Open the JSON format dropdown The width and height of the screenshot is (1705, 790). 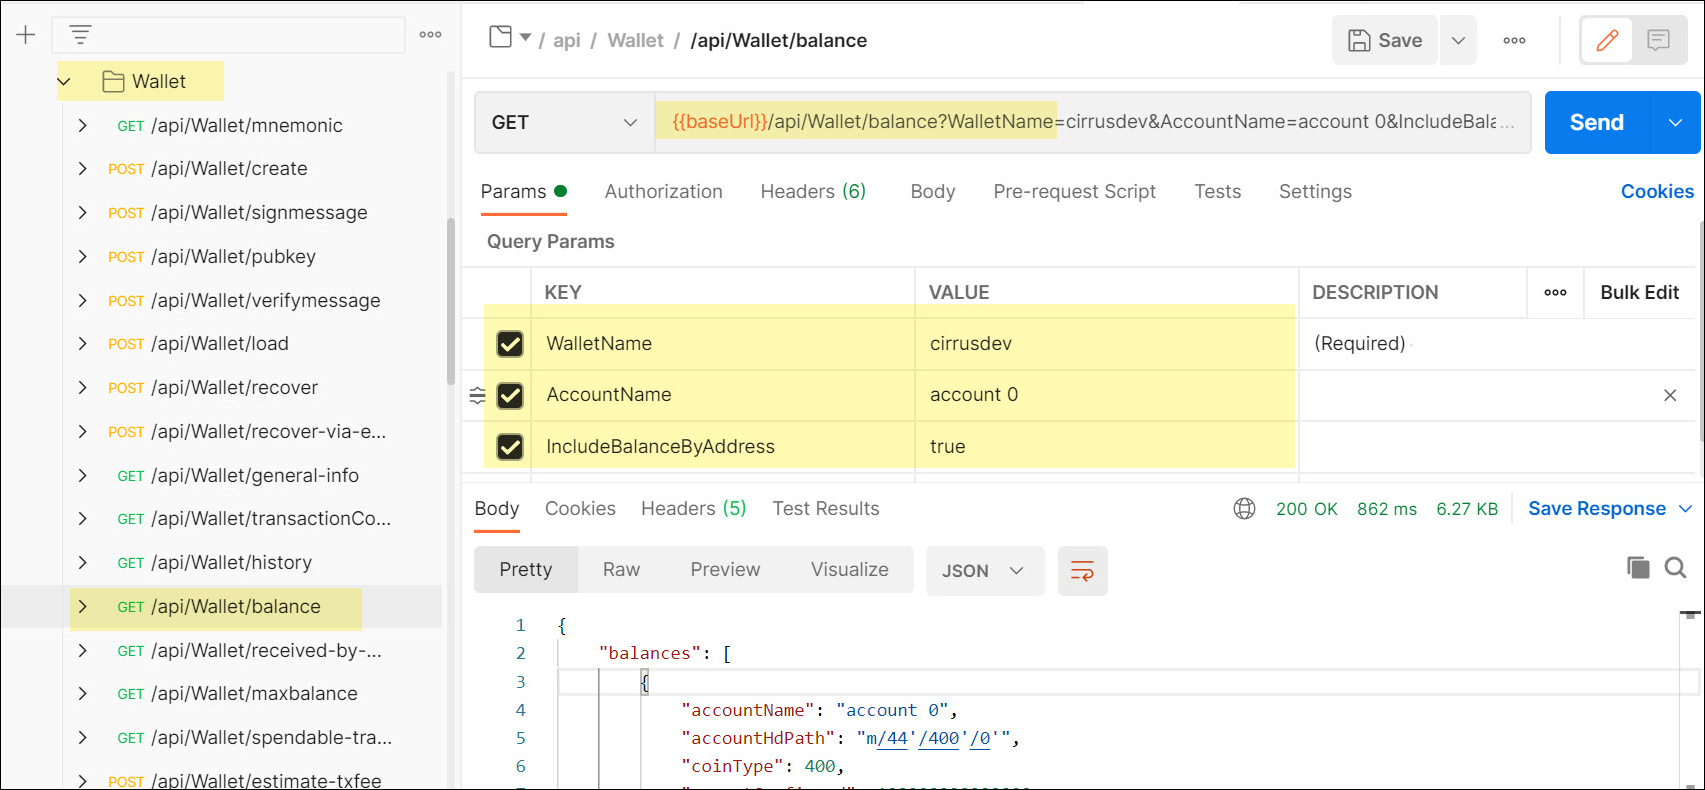984,571
